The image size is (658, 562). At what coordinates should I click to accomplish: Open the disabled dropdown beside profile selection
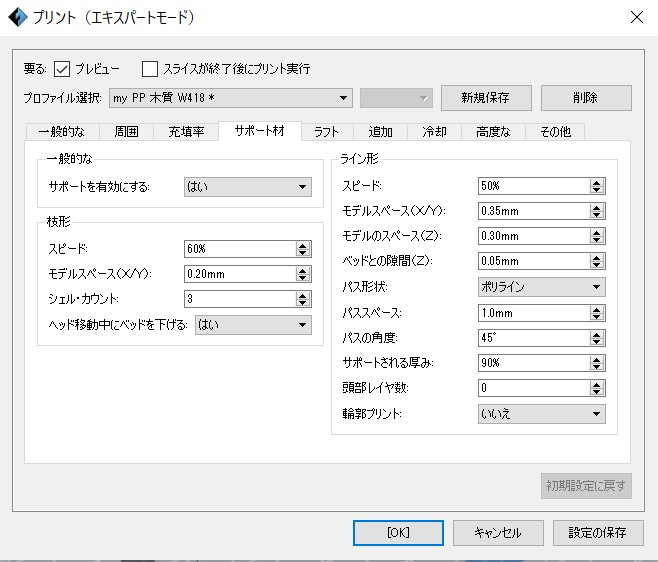[396, 98]
